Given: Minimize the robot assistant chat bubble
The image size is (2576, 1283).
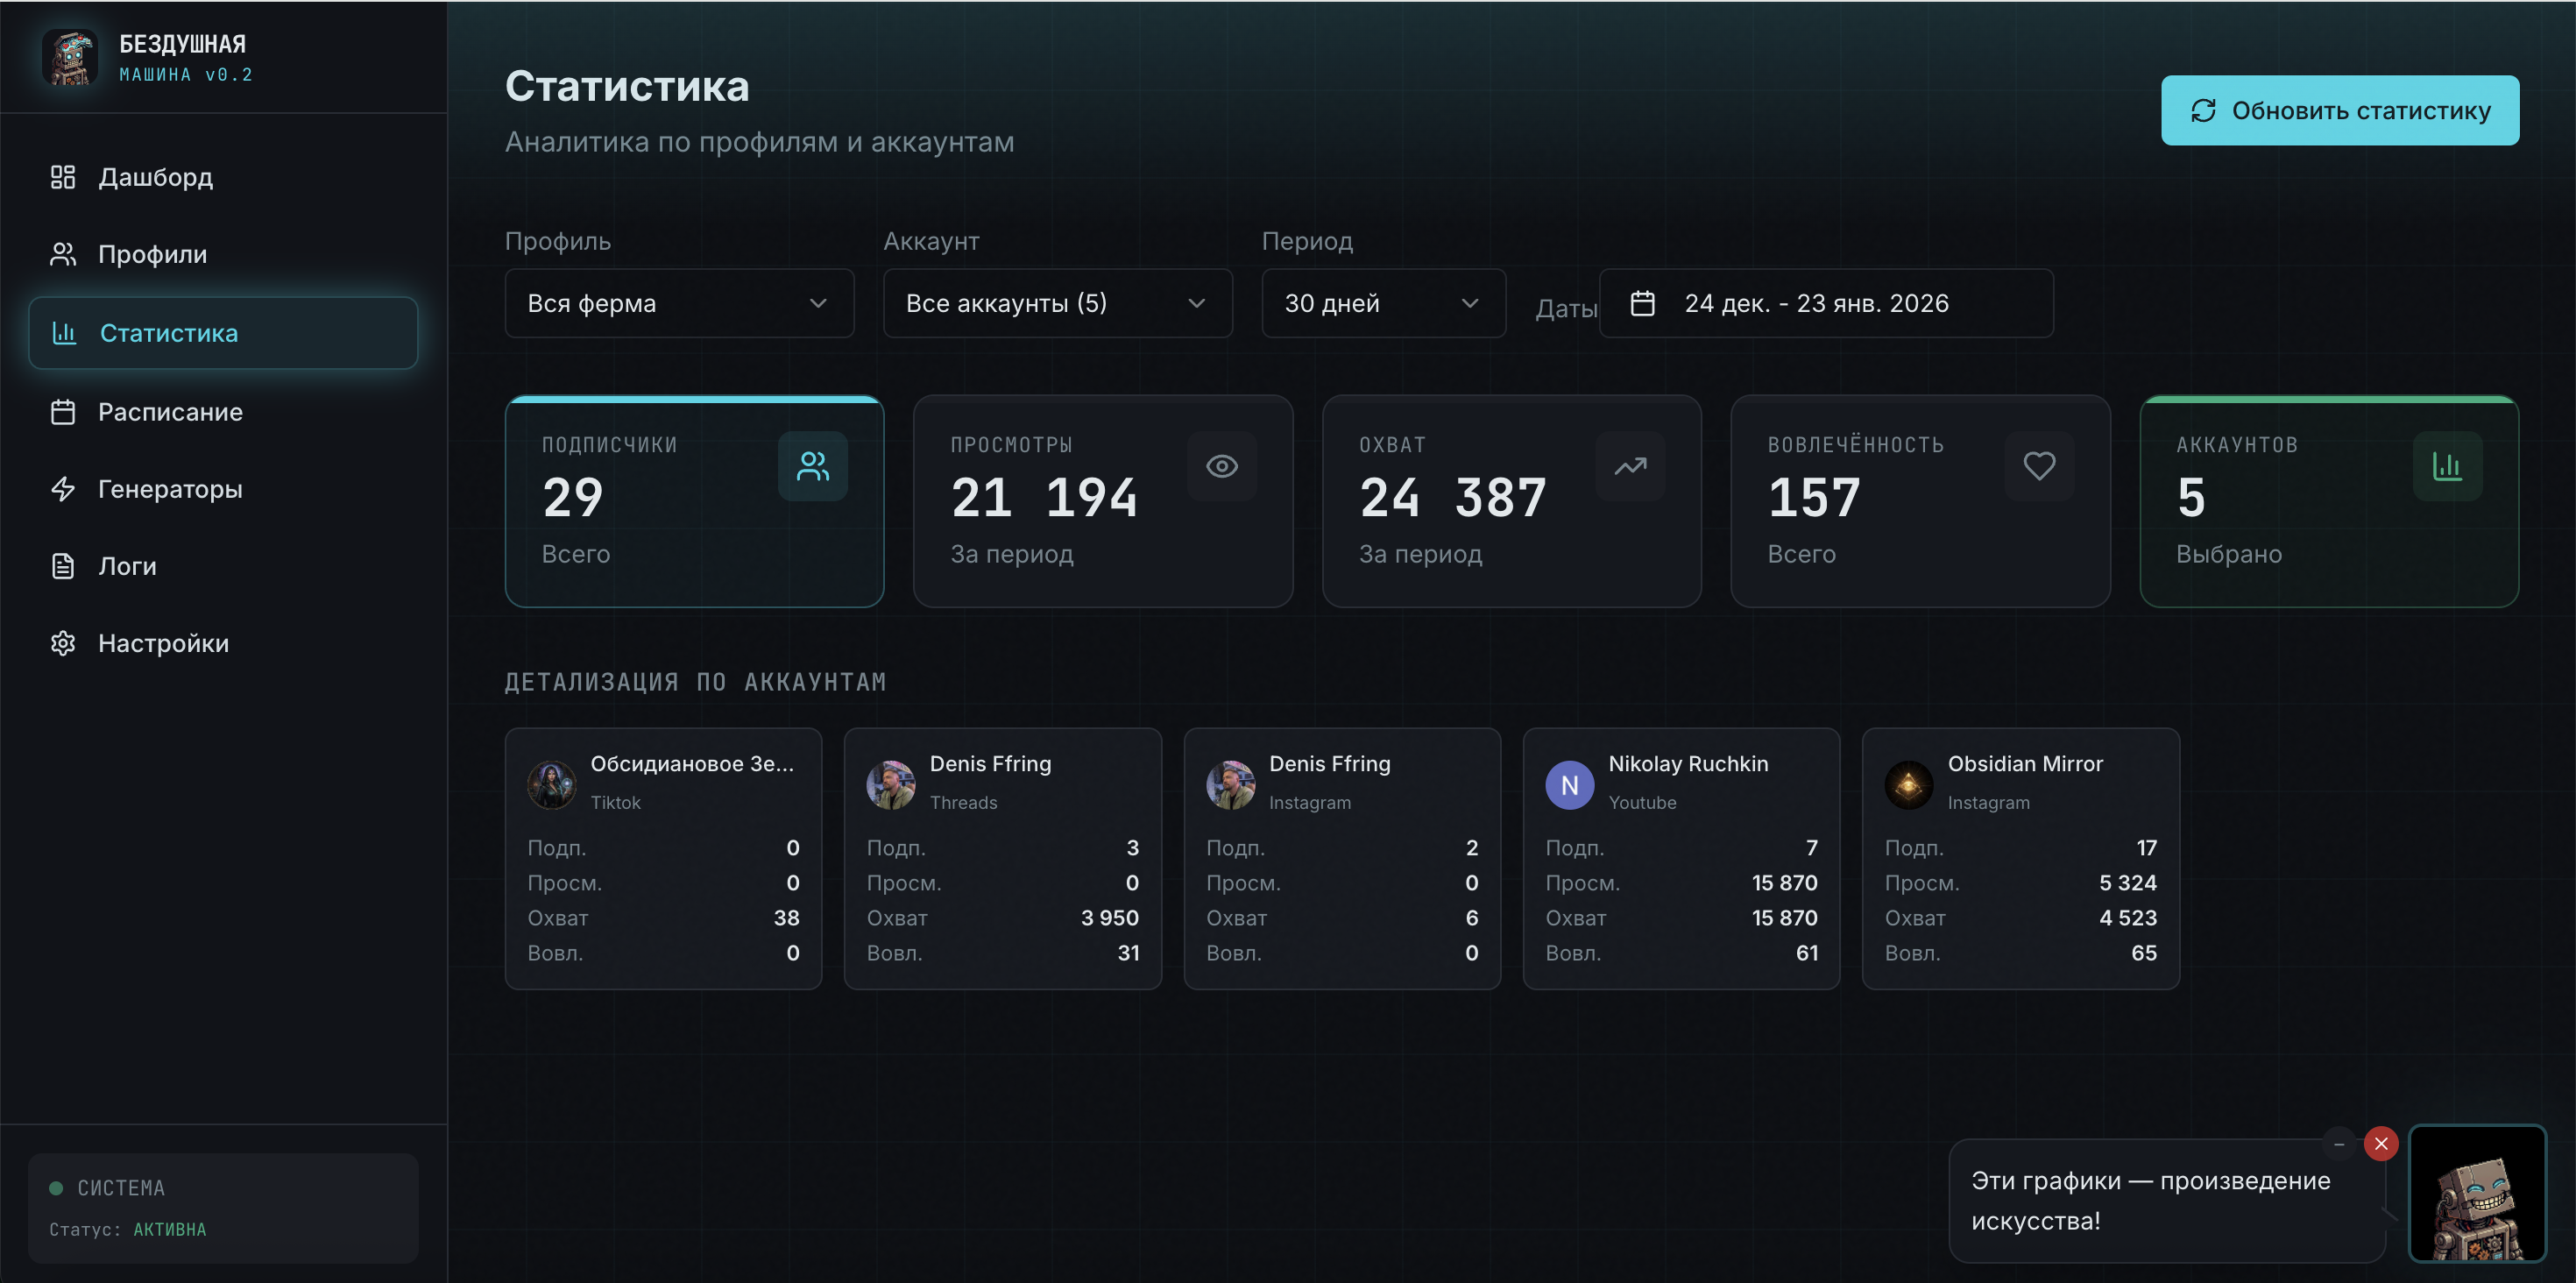Looking at the screenshot, I should (2338, 1143).
